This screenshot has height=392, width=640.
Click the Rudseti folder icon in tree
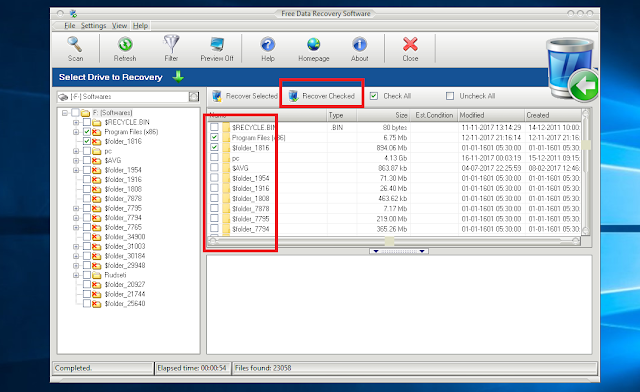pos(97,275)
